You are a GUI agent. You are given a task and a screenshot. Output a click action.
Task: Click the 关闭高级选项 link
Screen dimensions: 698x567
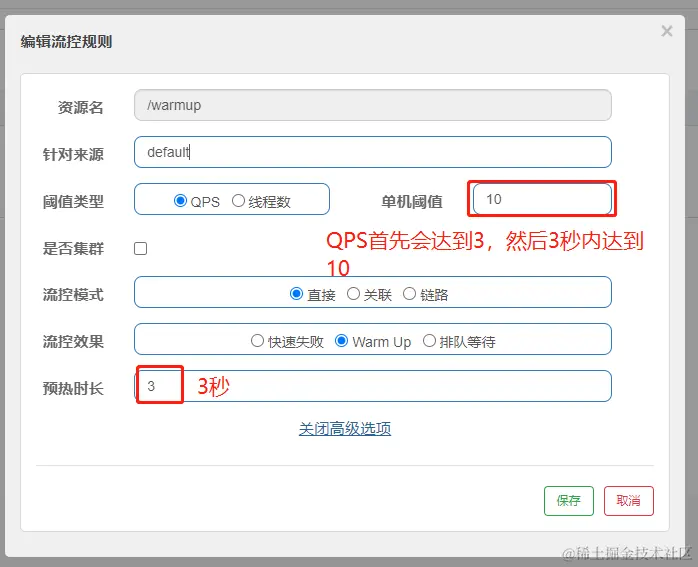click(x=345, y=429)
